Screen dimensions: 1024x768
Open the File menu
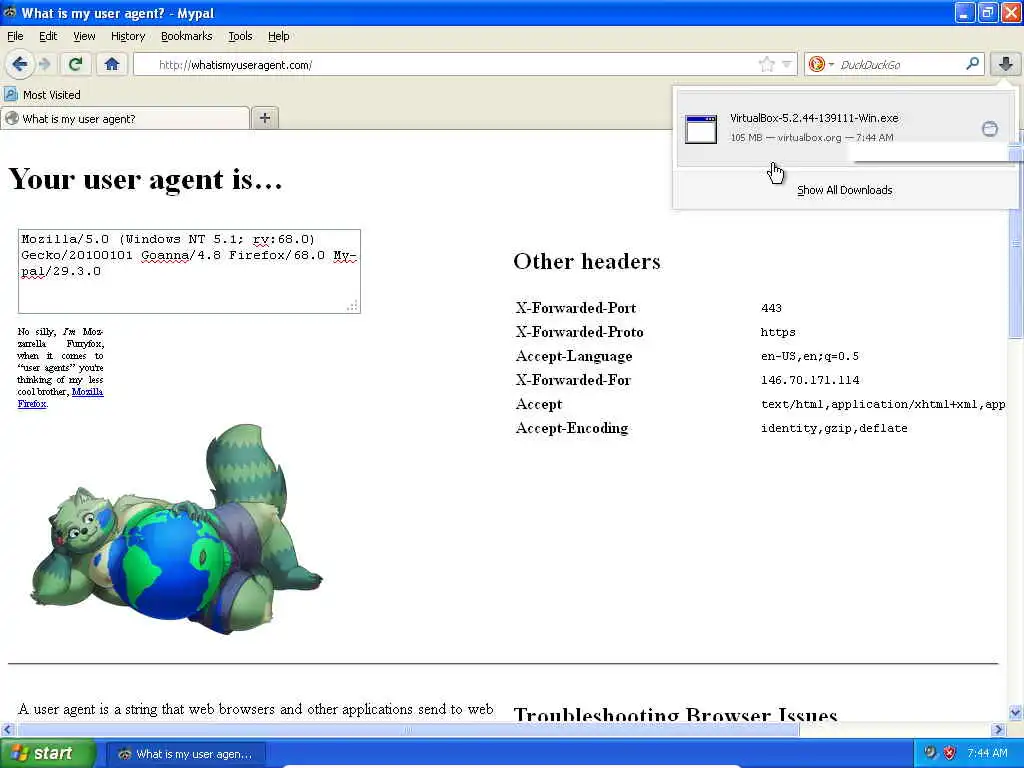(x=15, y=36)
